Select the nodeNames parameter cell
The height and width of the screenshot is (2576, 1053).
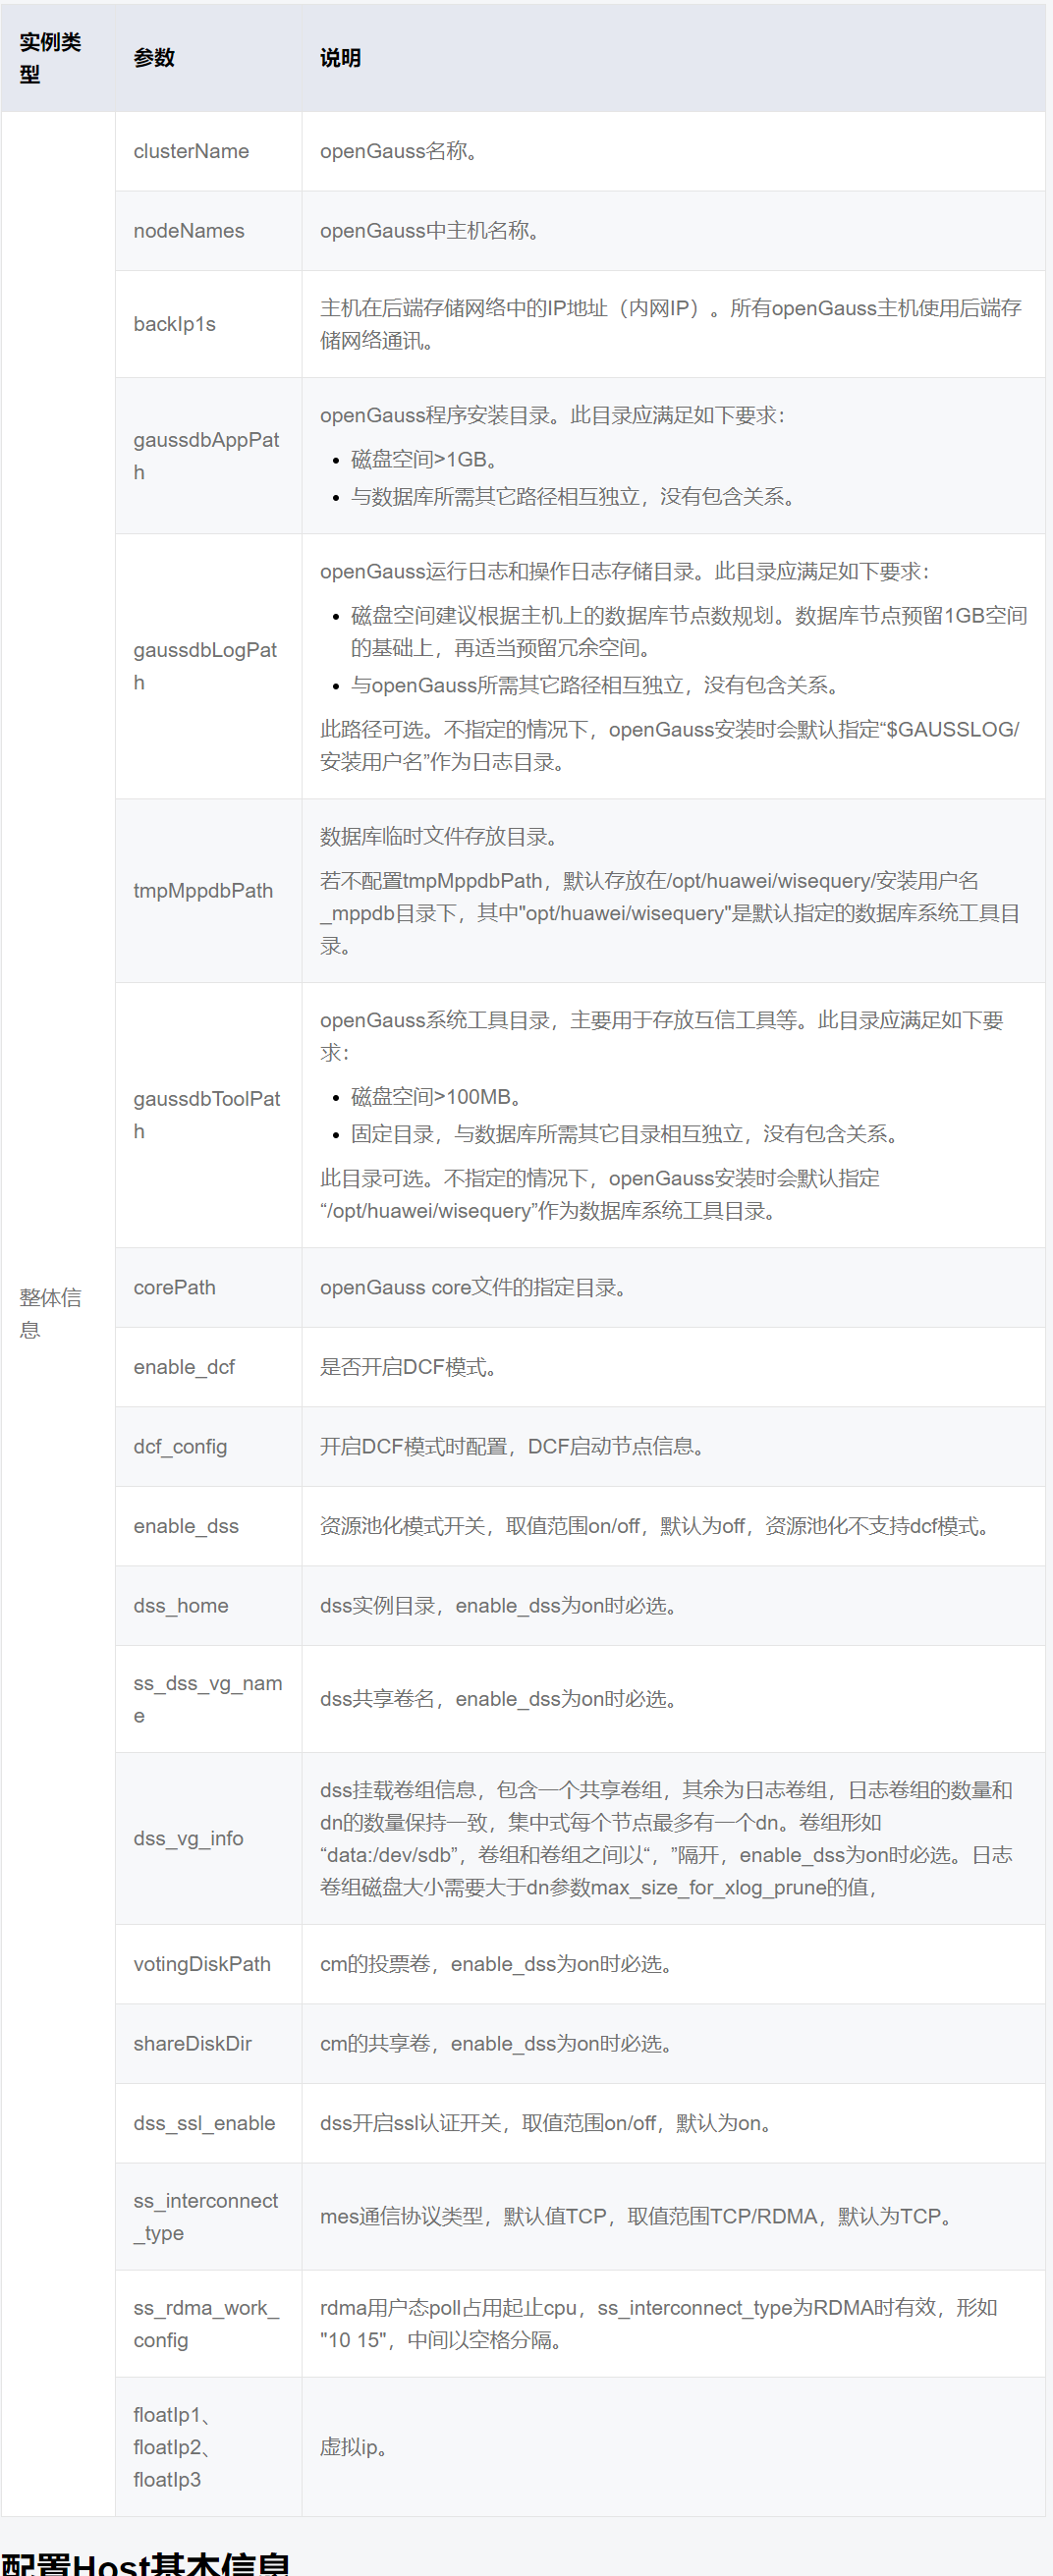coord(208,231)
